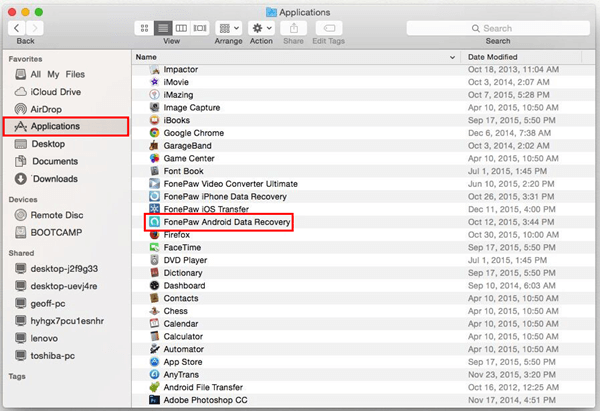Select the DVD Player app icon
The height and width of the screenshot is (411, 600).
(x=154, y=260)
